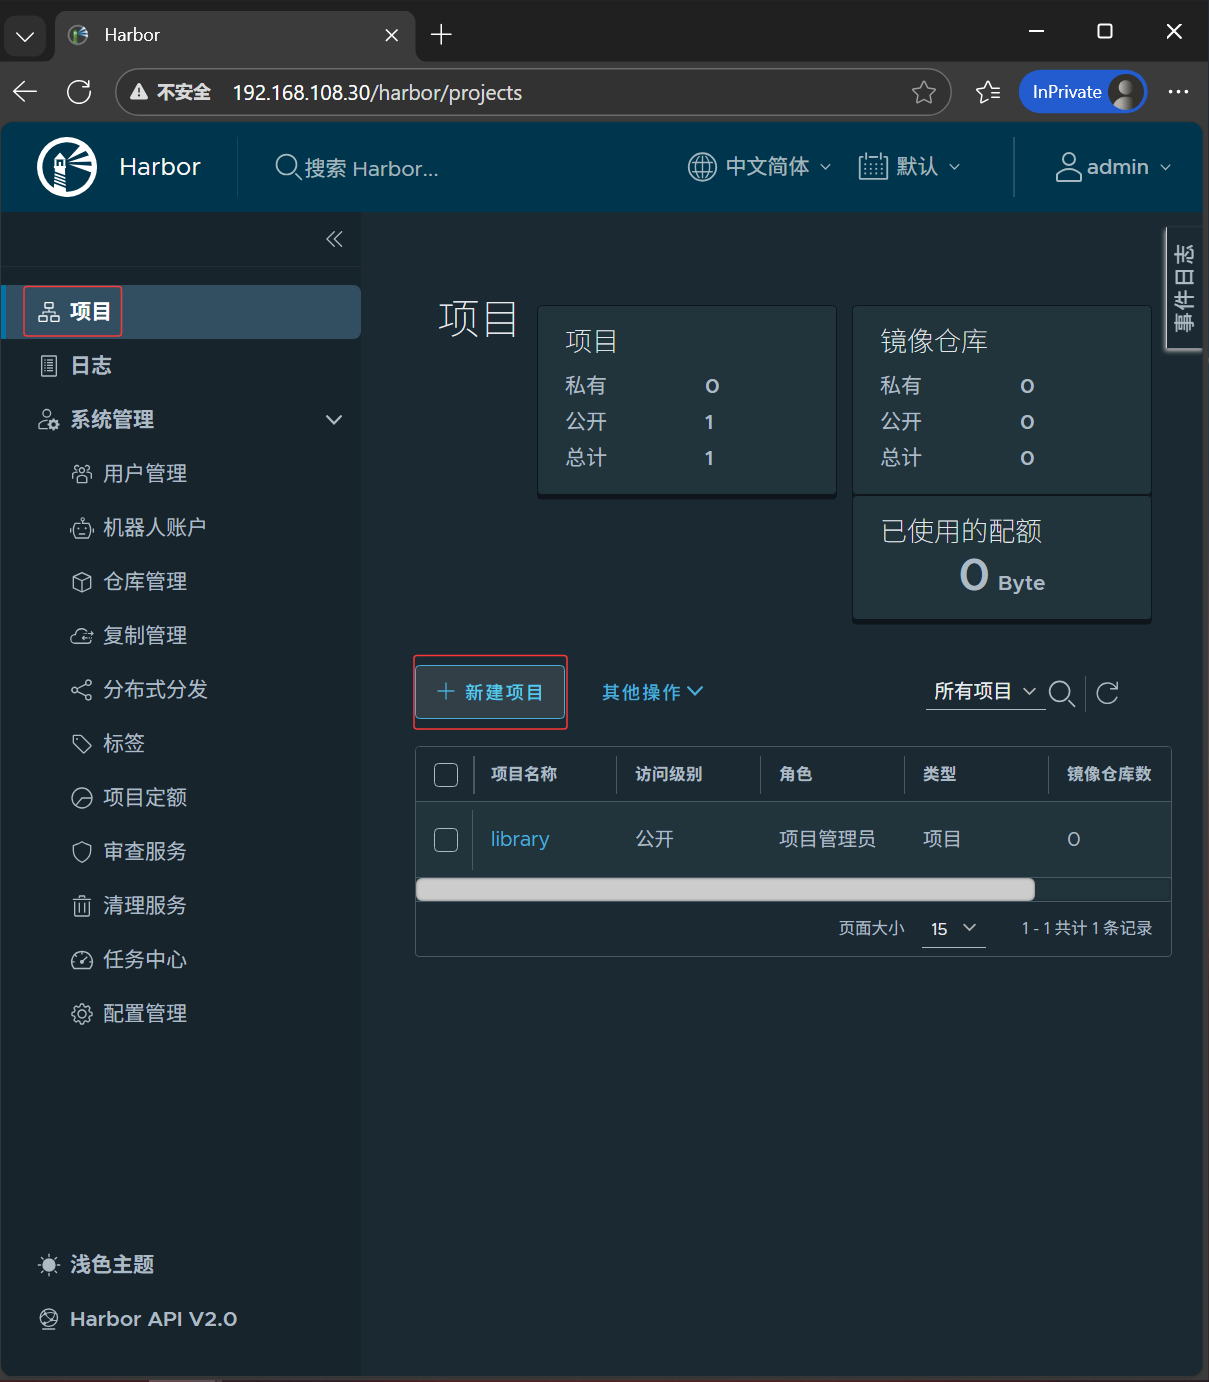This screenshot has width=1209, height=1382.
Task: Collapse the sidebar with double-chevron icon
Action: pyautogui.click(x=334, y=239)
